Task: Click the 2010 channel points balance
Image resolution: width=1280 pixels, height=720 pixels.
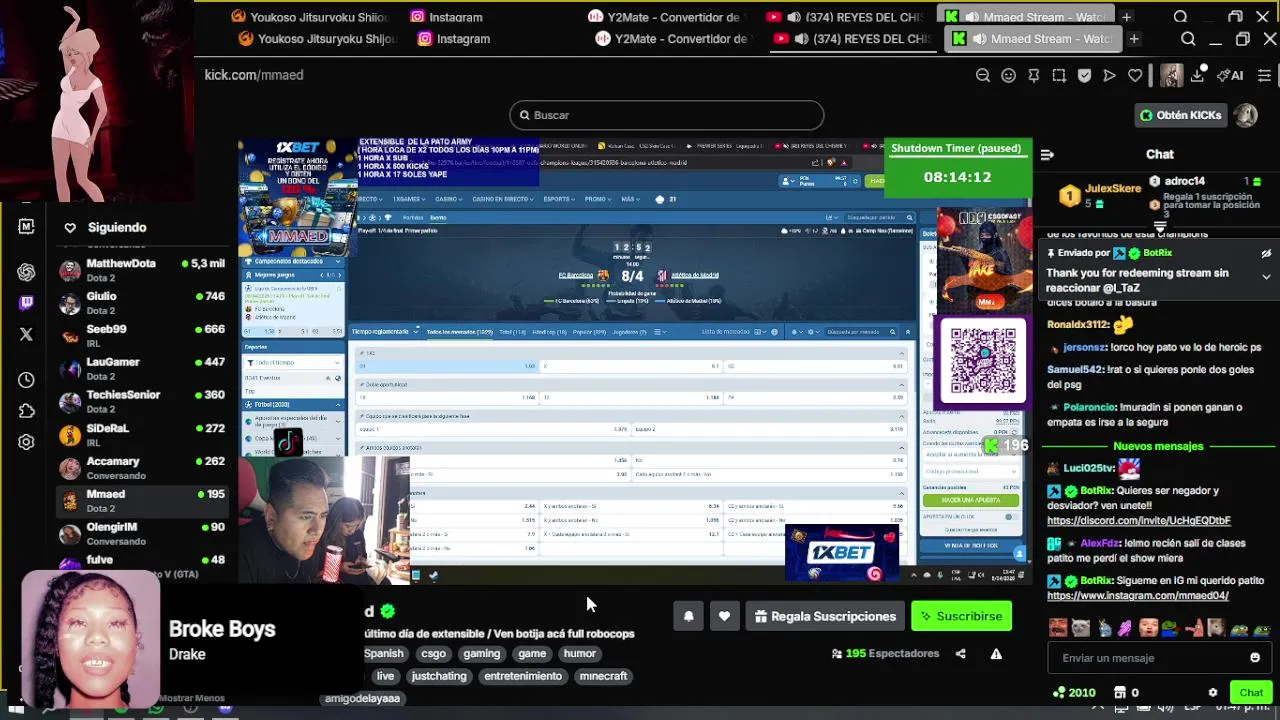Action: pyautogui.click(x=1074, y=692)
